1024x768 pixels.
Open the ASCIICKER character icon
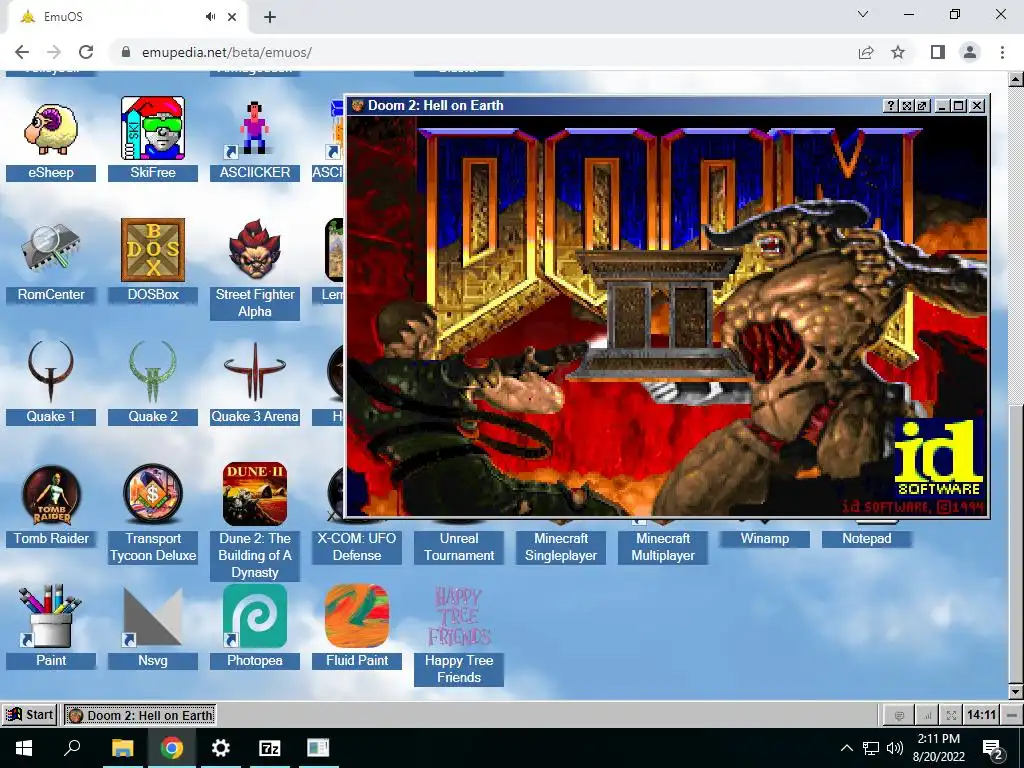point(254,128)
